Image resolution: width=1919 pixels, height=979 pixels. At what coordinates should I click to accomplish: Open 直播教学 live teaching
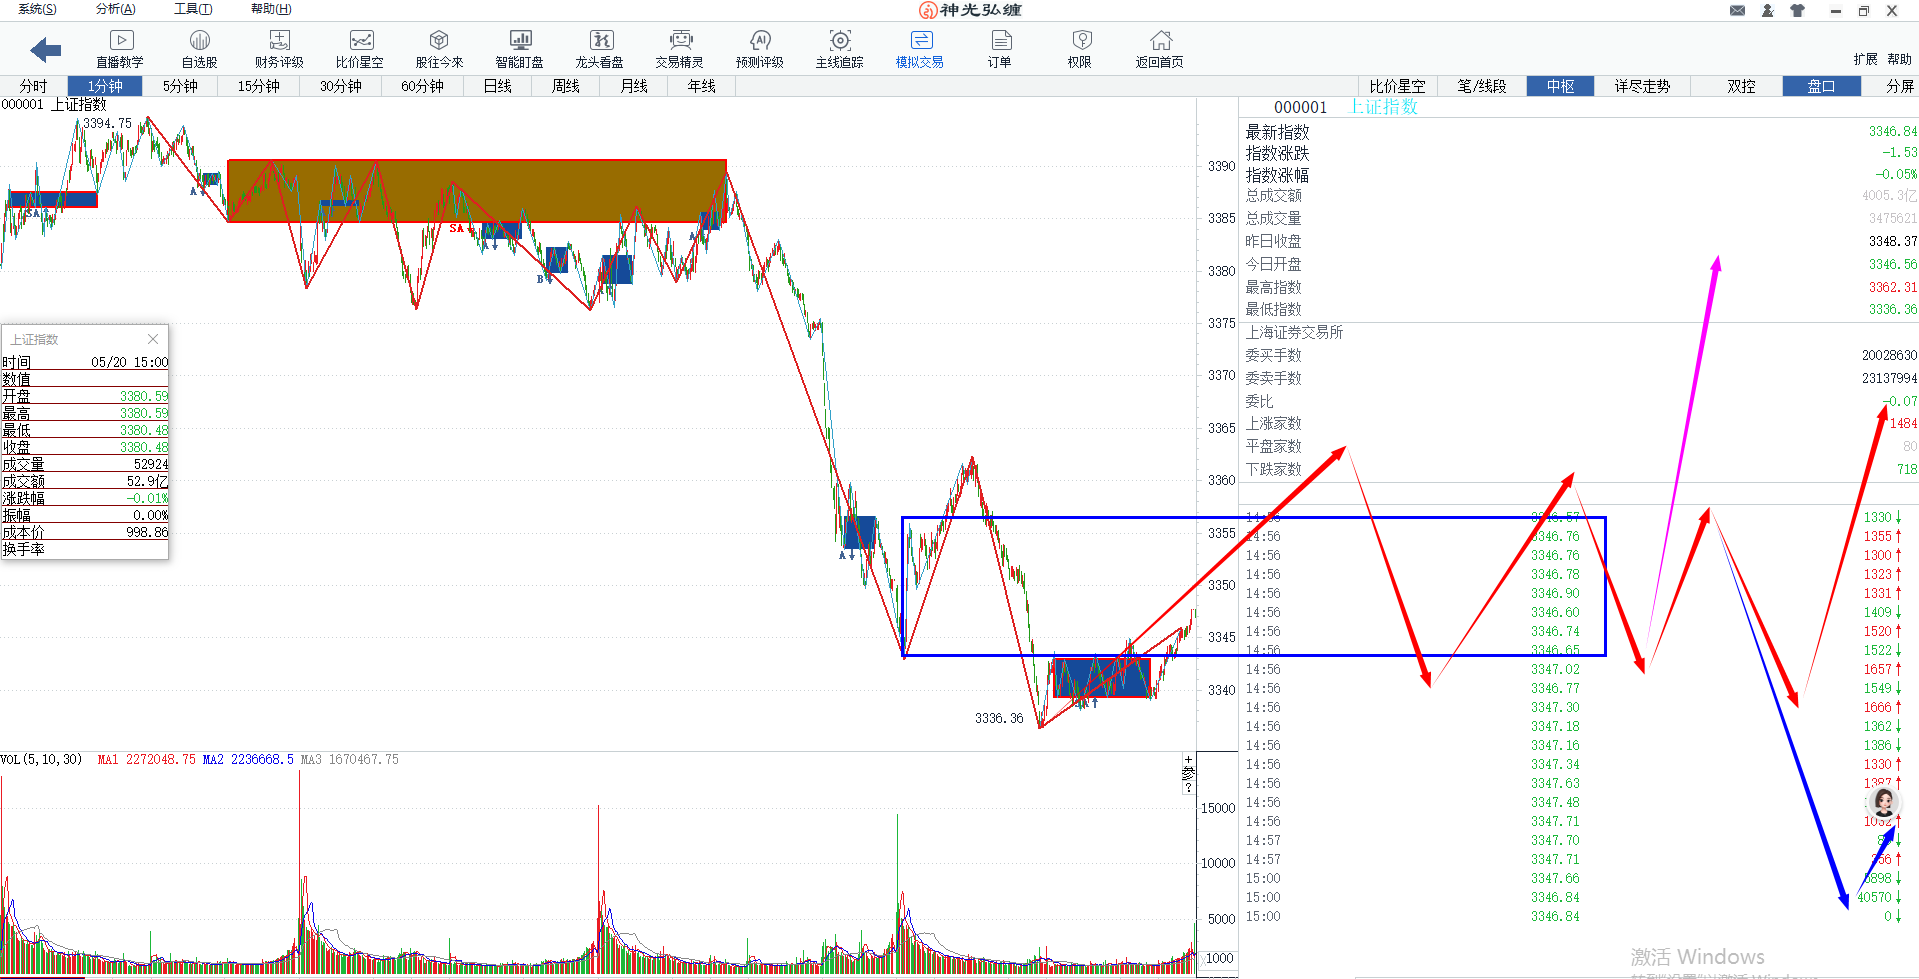click(120, 48)
